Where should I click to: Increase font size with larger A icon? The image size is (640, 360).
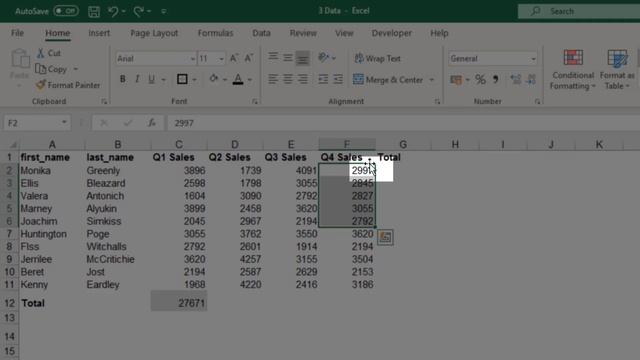tap(234, 58)
